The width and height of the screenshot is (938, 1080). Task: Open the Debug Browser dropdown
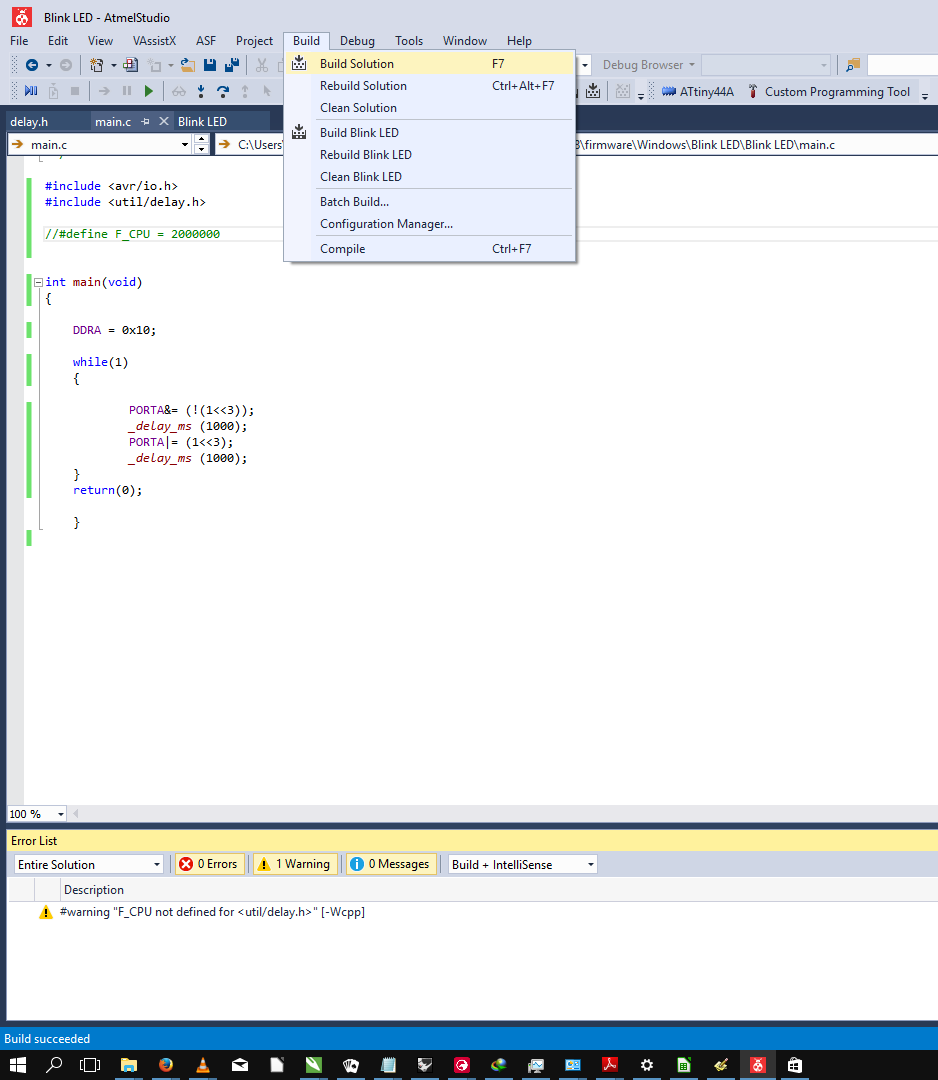(648, 65)
